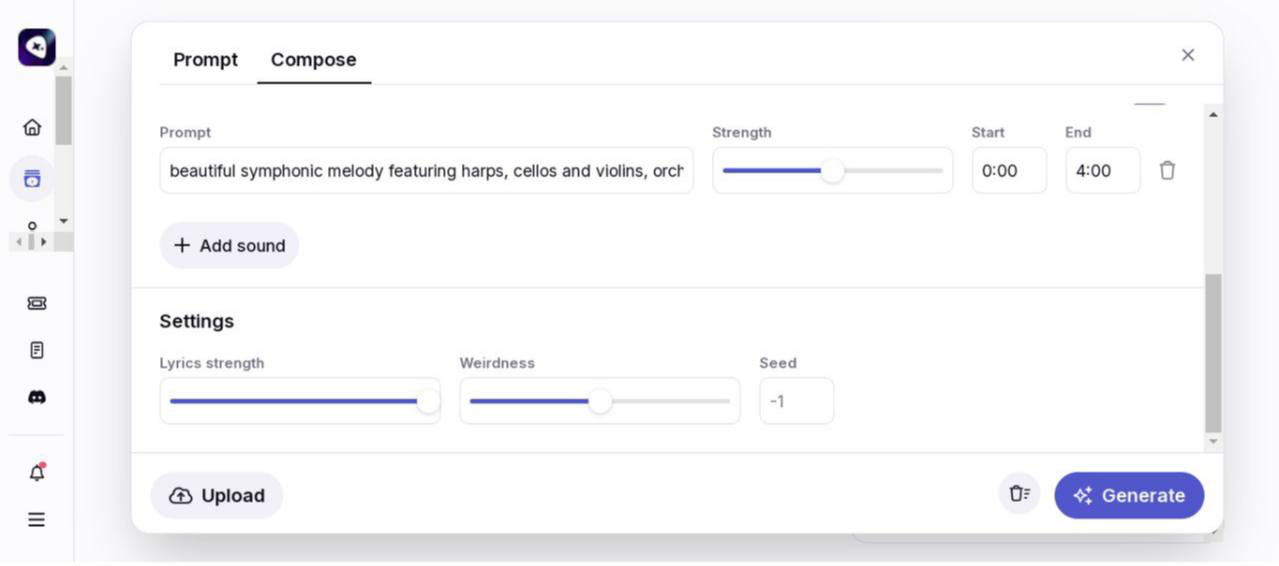Adjust the Strength slider handle
Screen dimensions: 1279x566
(x=832, y=171)
